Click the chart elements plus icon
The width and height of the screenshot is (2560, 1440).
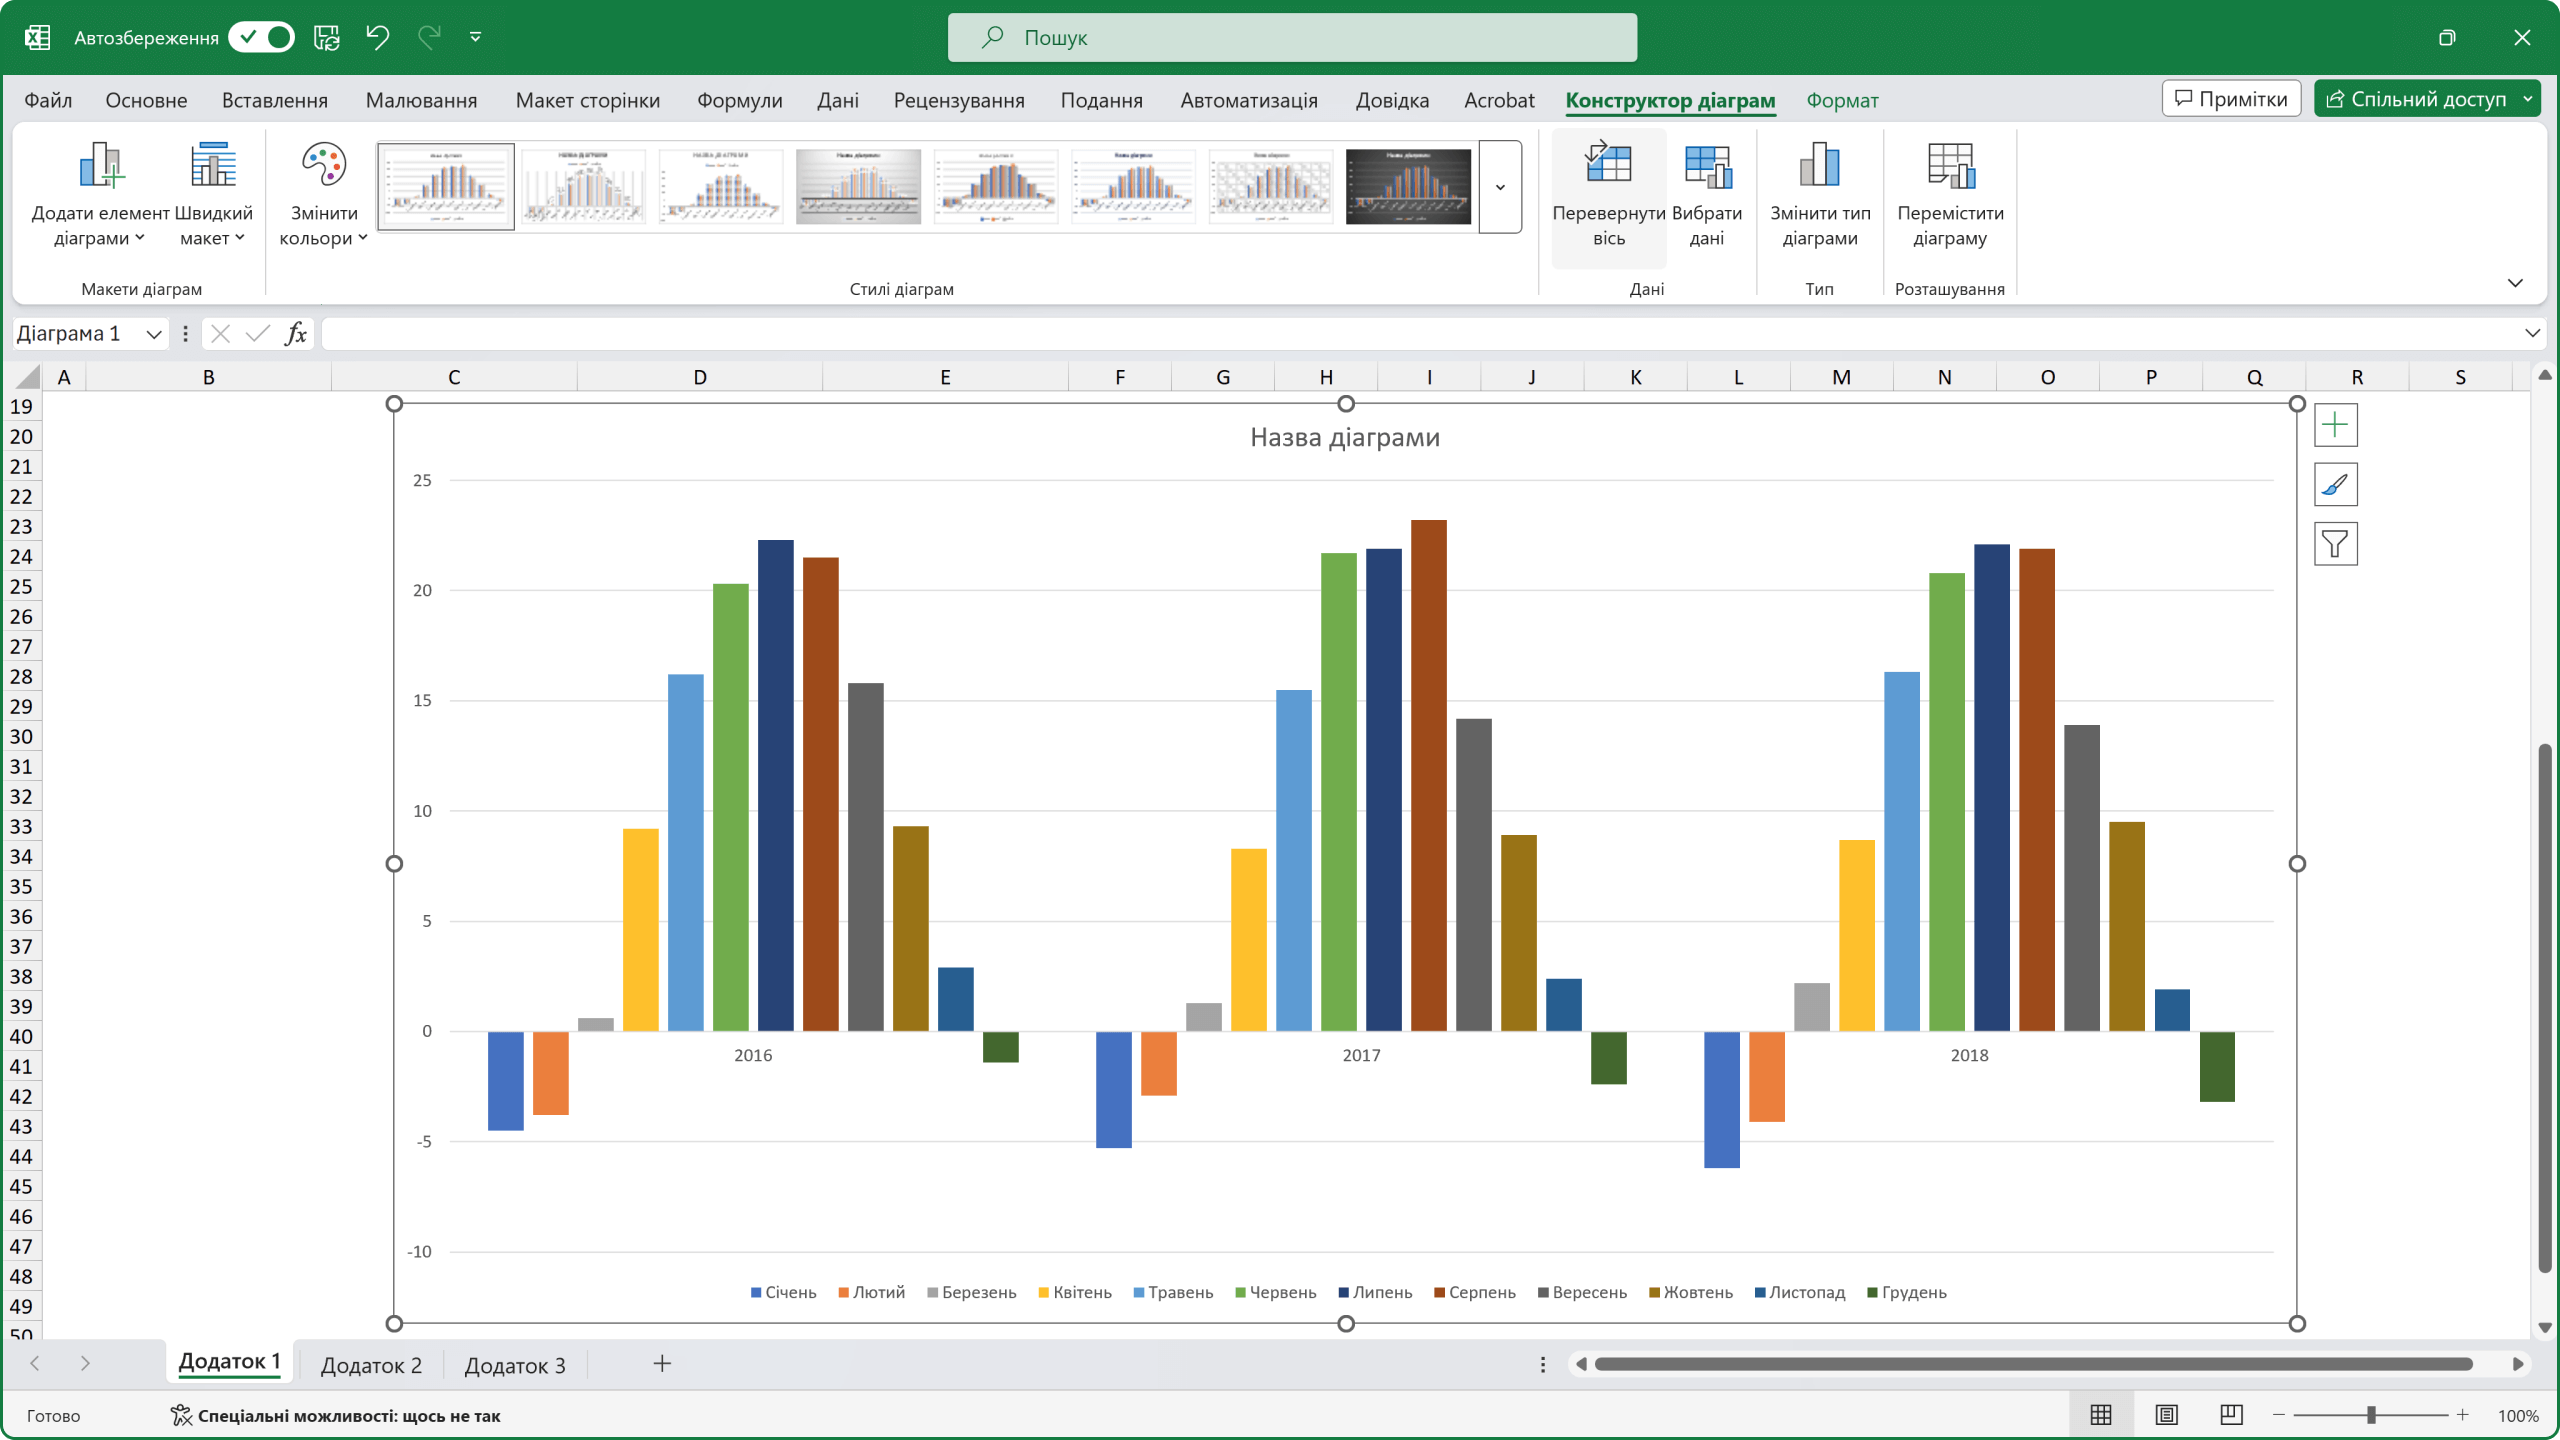coord(2336,424)
